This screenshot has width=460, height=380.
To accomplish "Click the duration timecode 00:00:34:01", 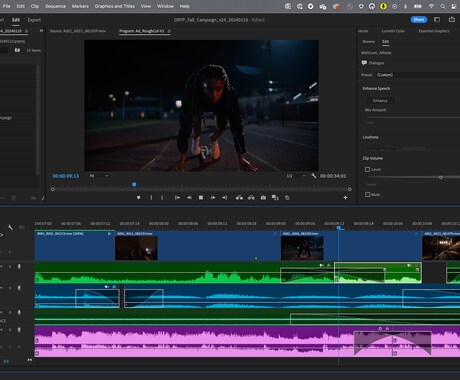I will pos(333,176).
